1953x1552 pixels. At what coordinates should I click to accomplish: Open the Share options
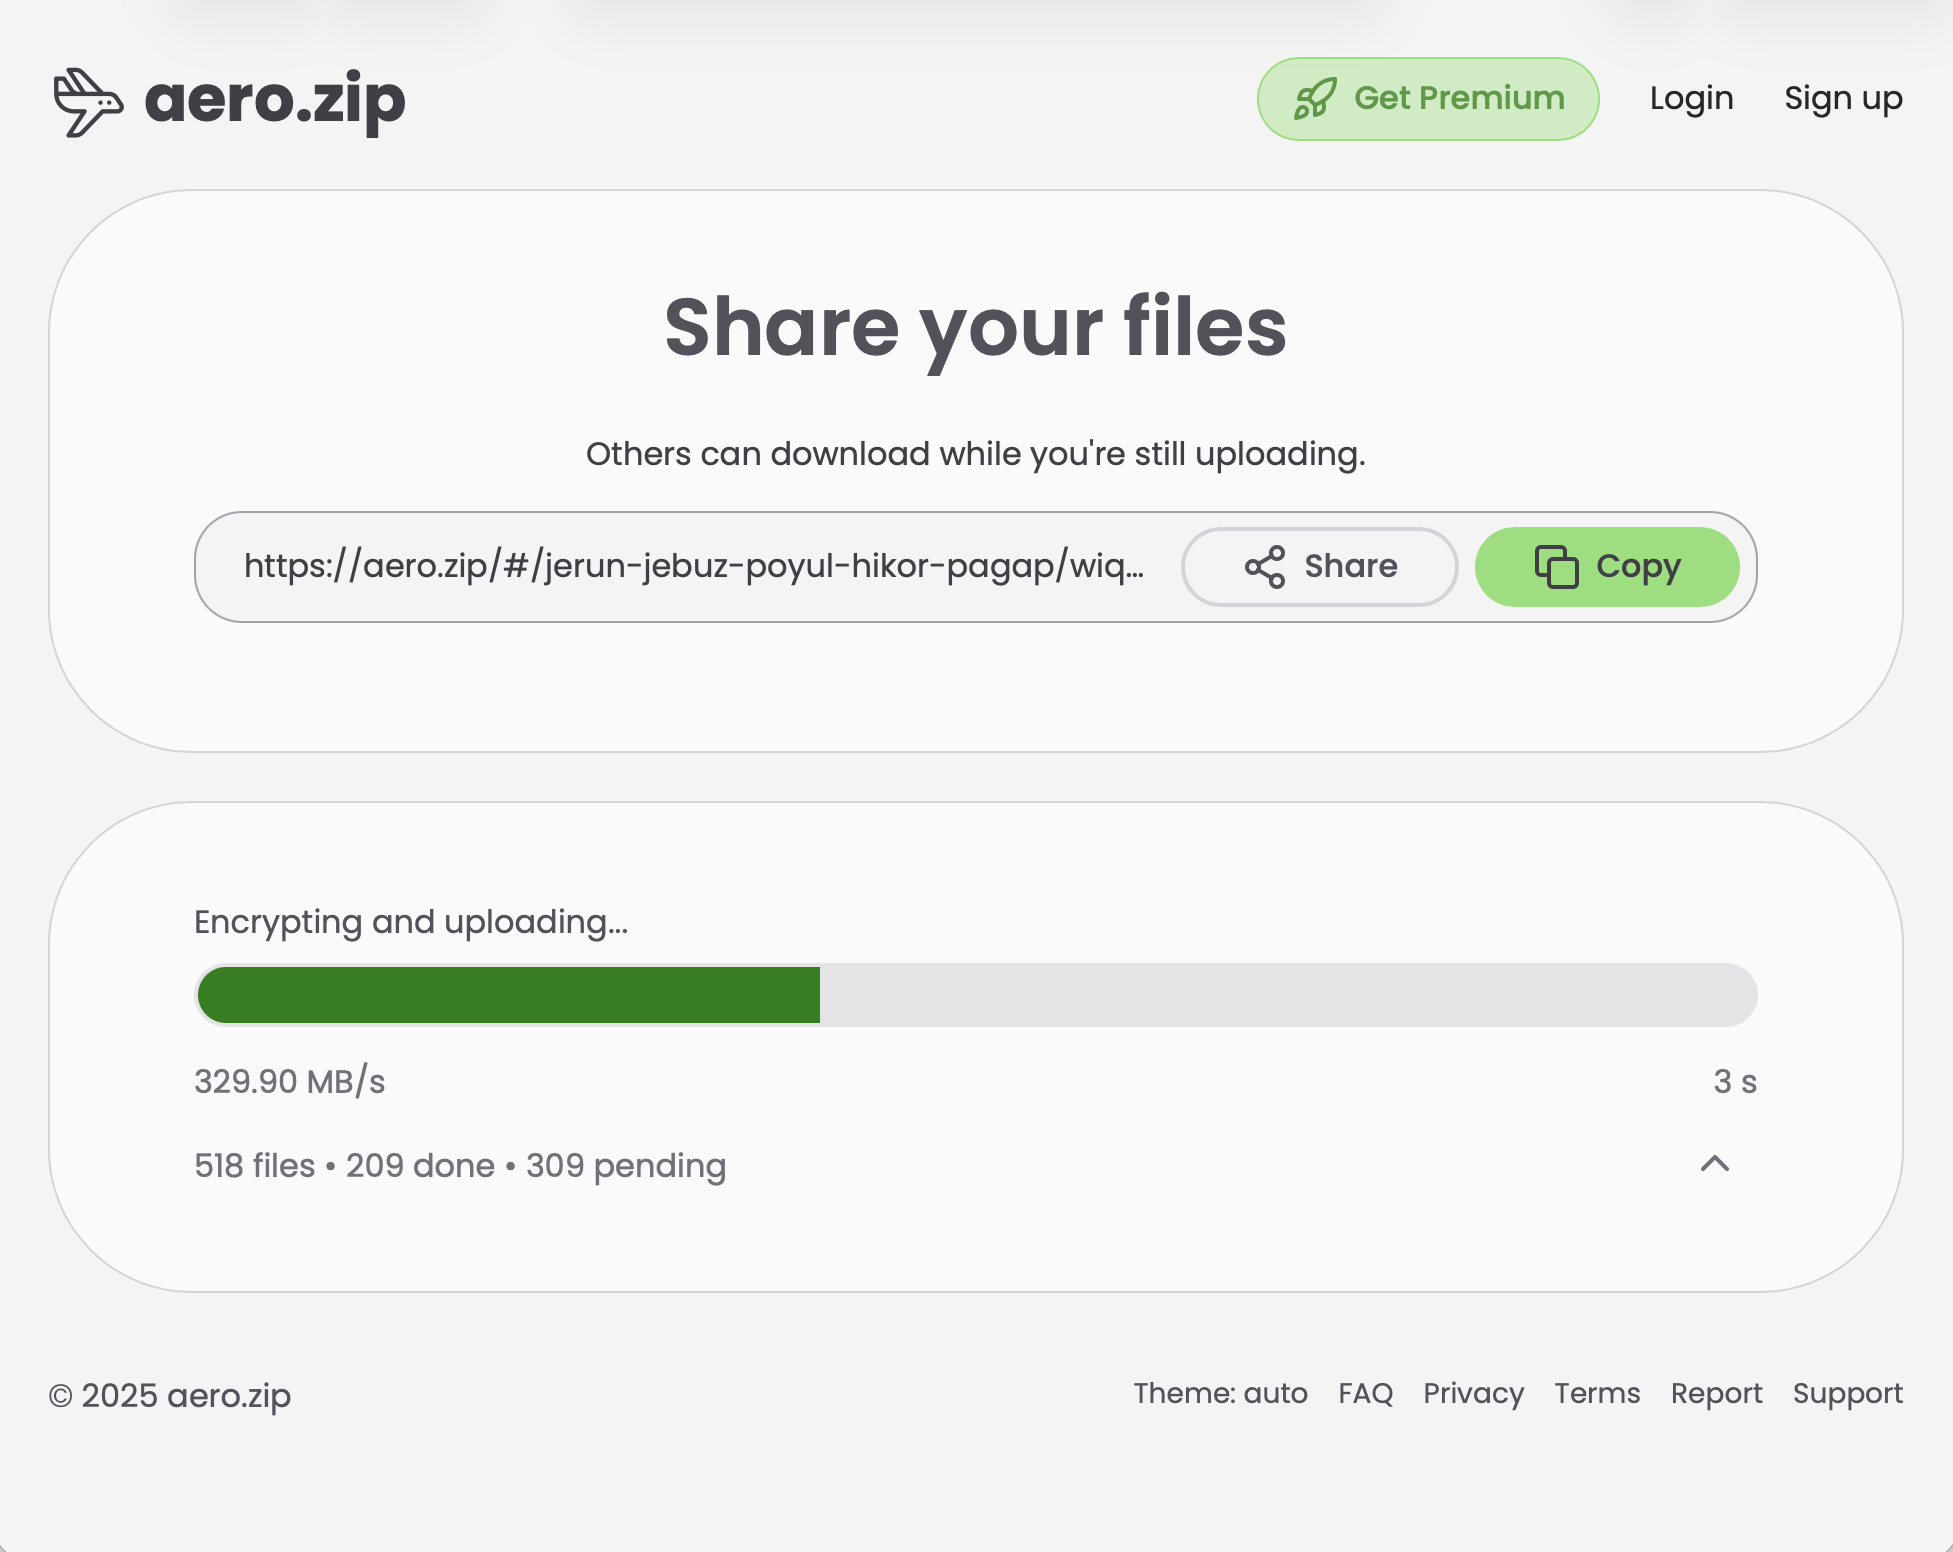(x=1320, y=566)
